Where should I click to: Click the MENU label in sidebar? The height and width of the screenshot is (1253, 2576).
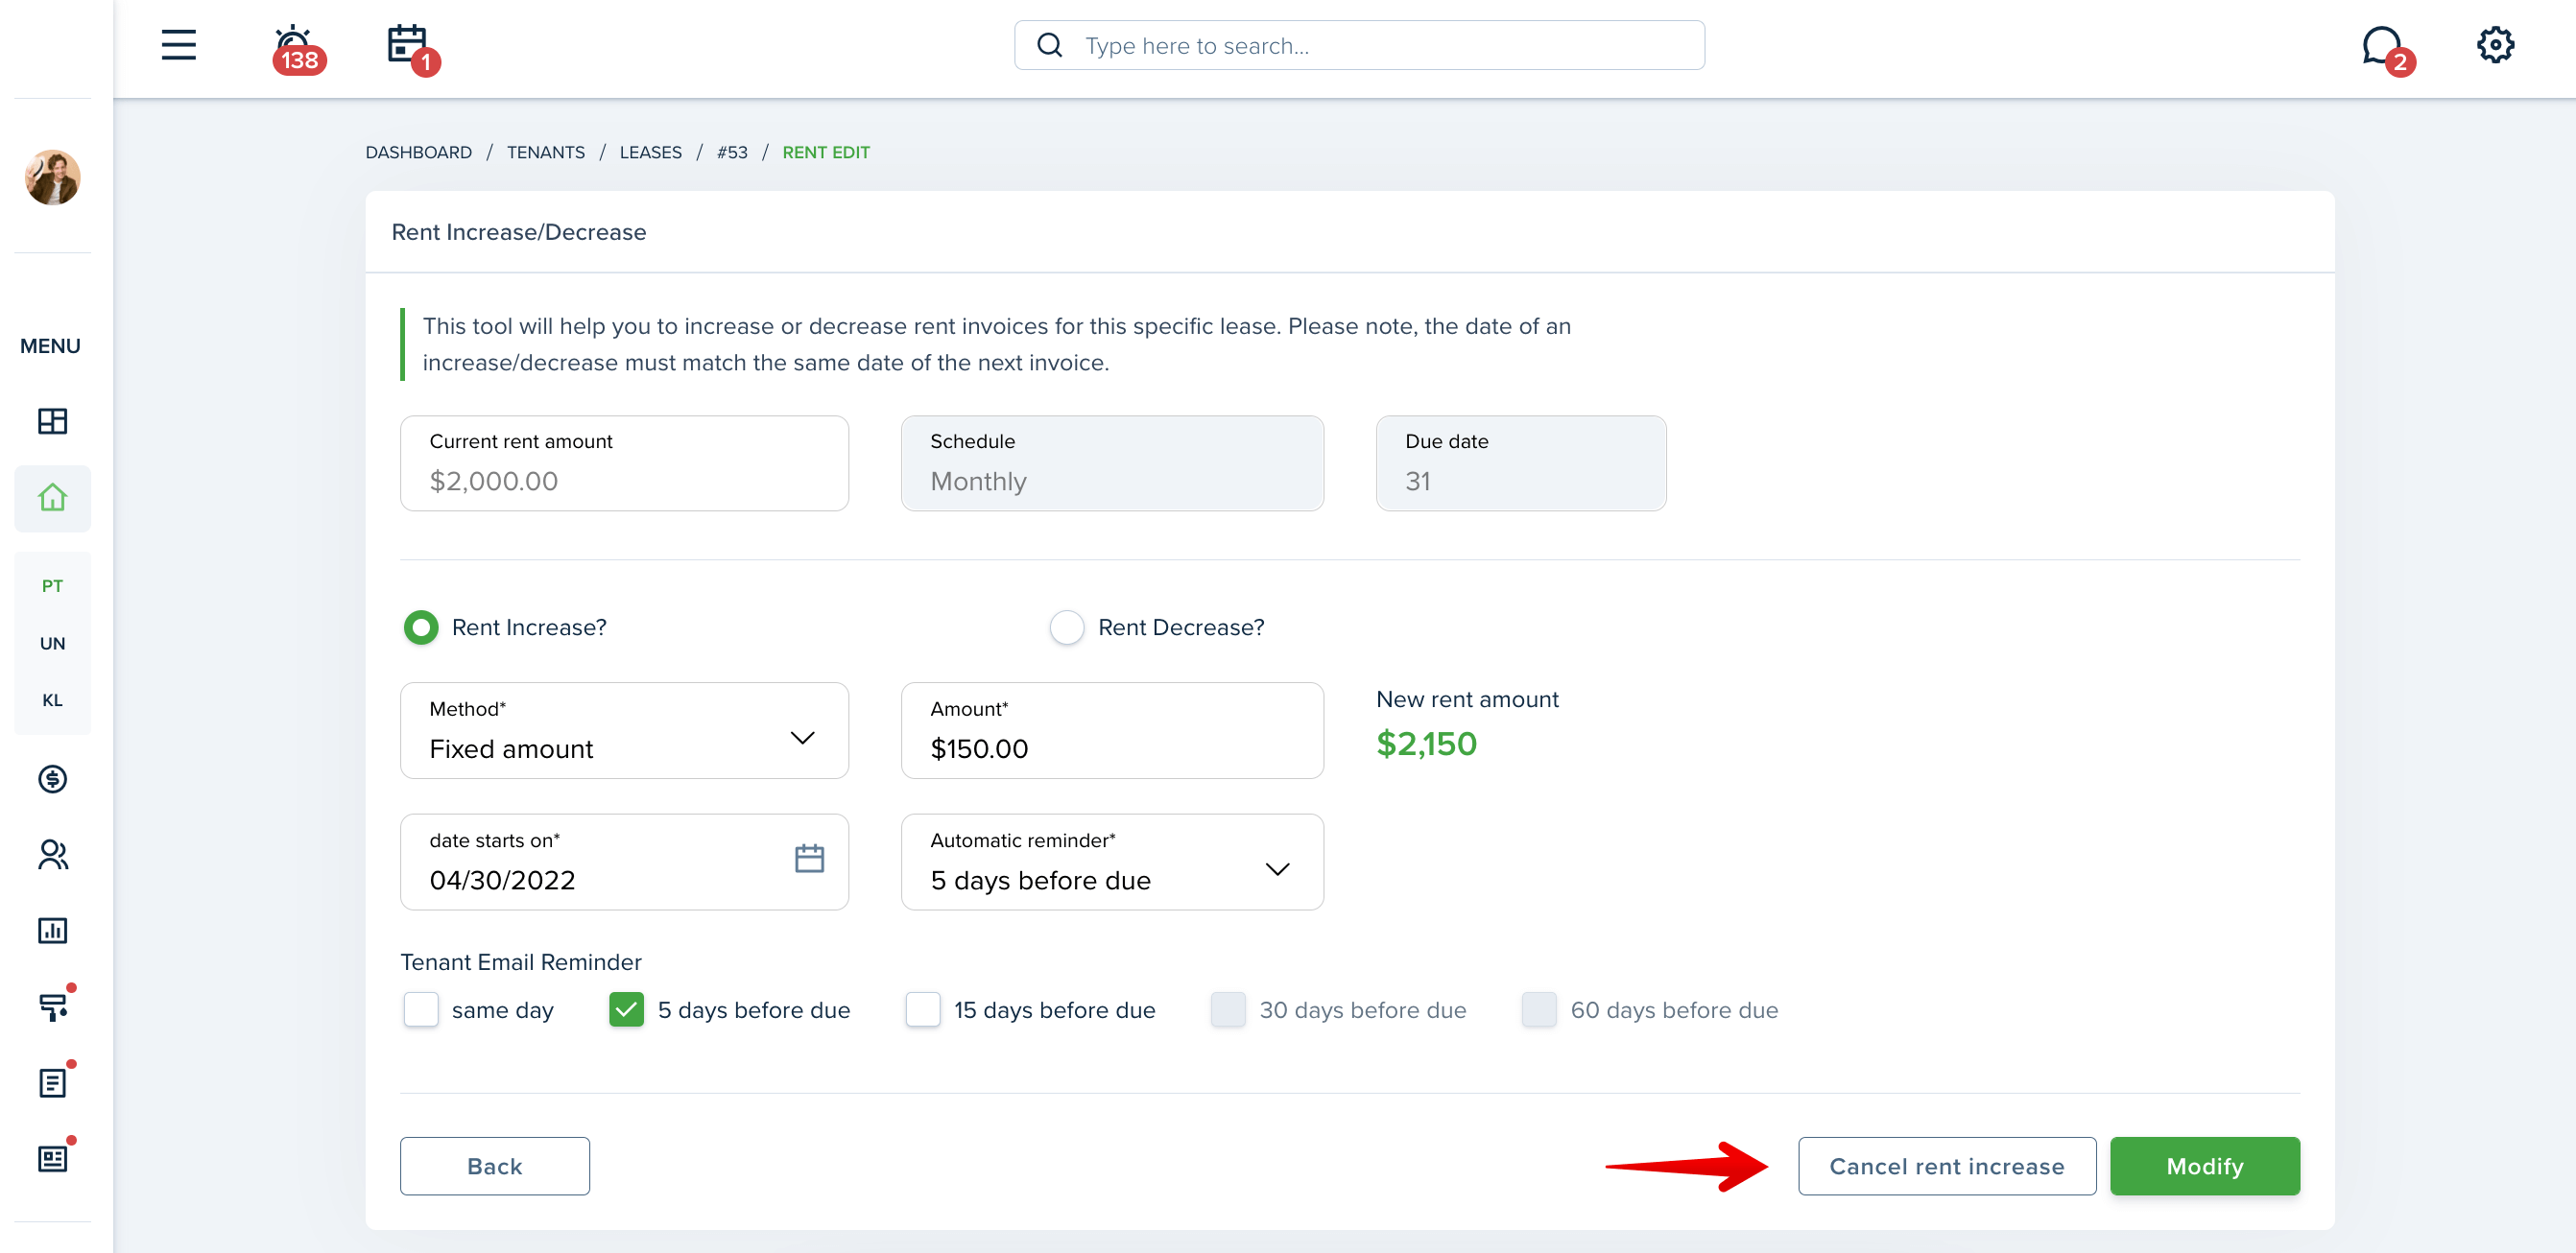click(50, 346)
